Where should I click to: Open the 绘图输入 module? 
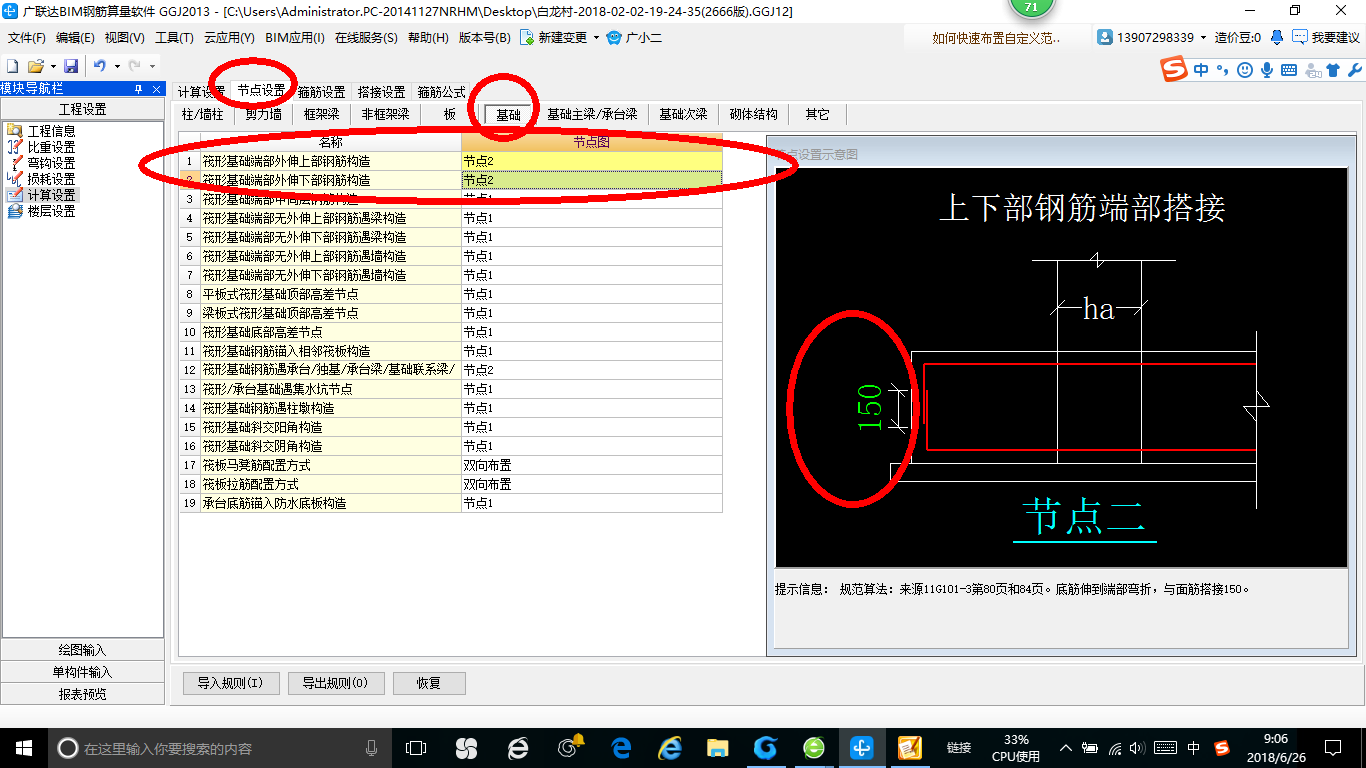pos(82,650)
